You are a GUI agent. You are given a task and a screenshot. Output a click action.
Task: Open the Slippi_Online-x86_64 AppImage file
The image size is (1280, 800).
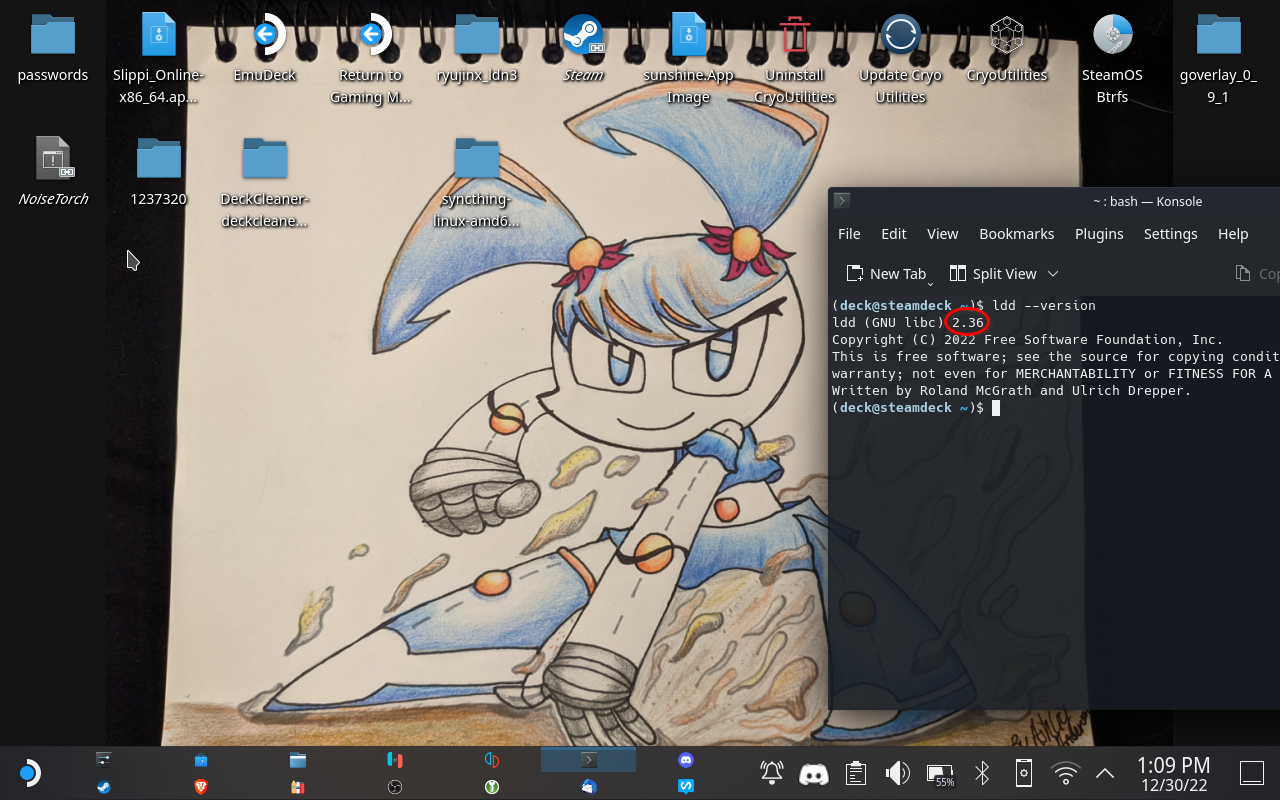[158, 58]
